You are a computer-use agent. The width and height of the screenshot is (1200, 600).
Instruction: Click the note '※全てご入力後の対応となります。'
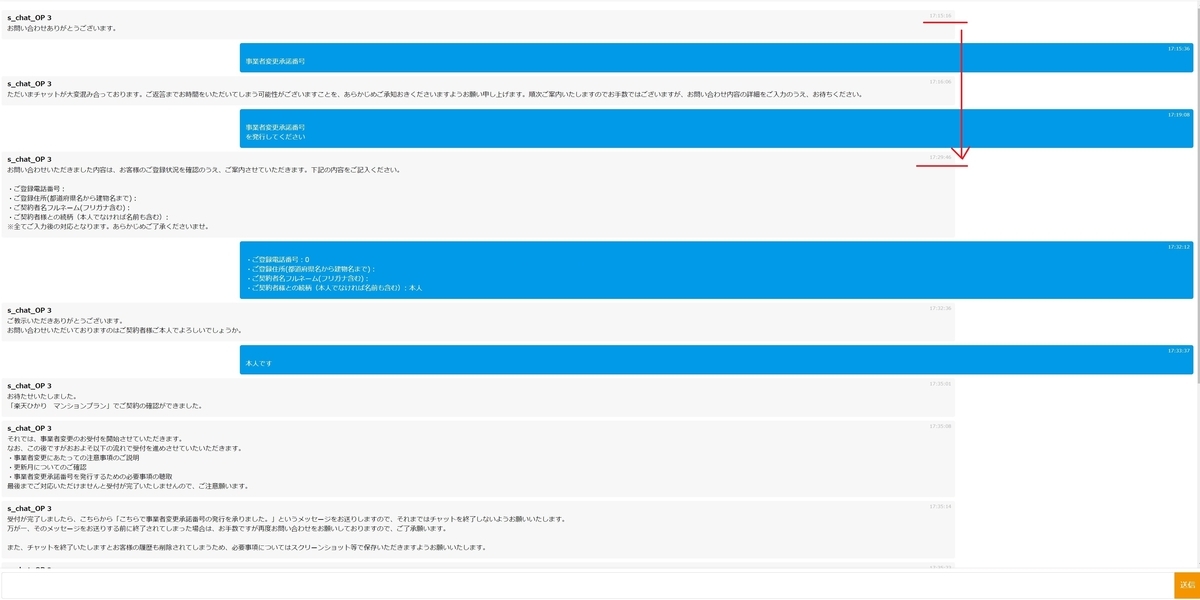[x=108, y=226]
